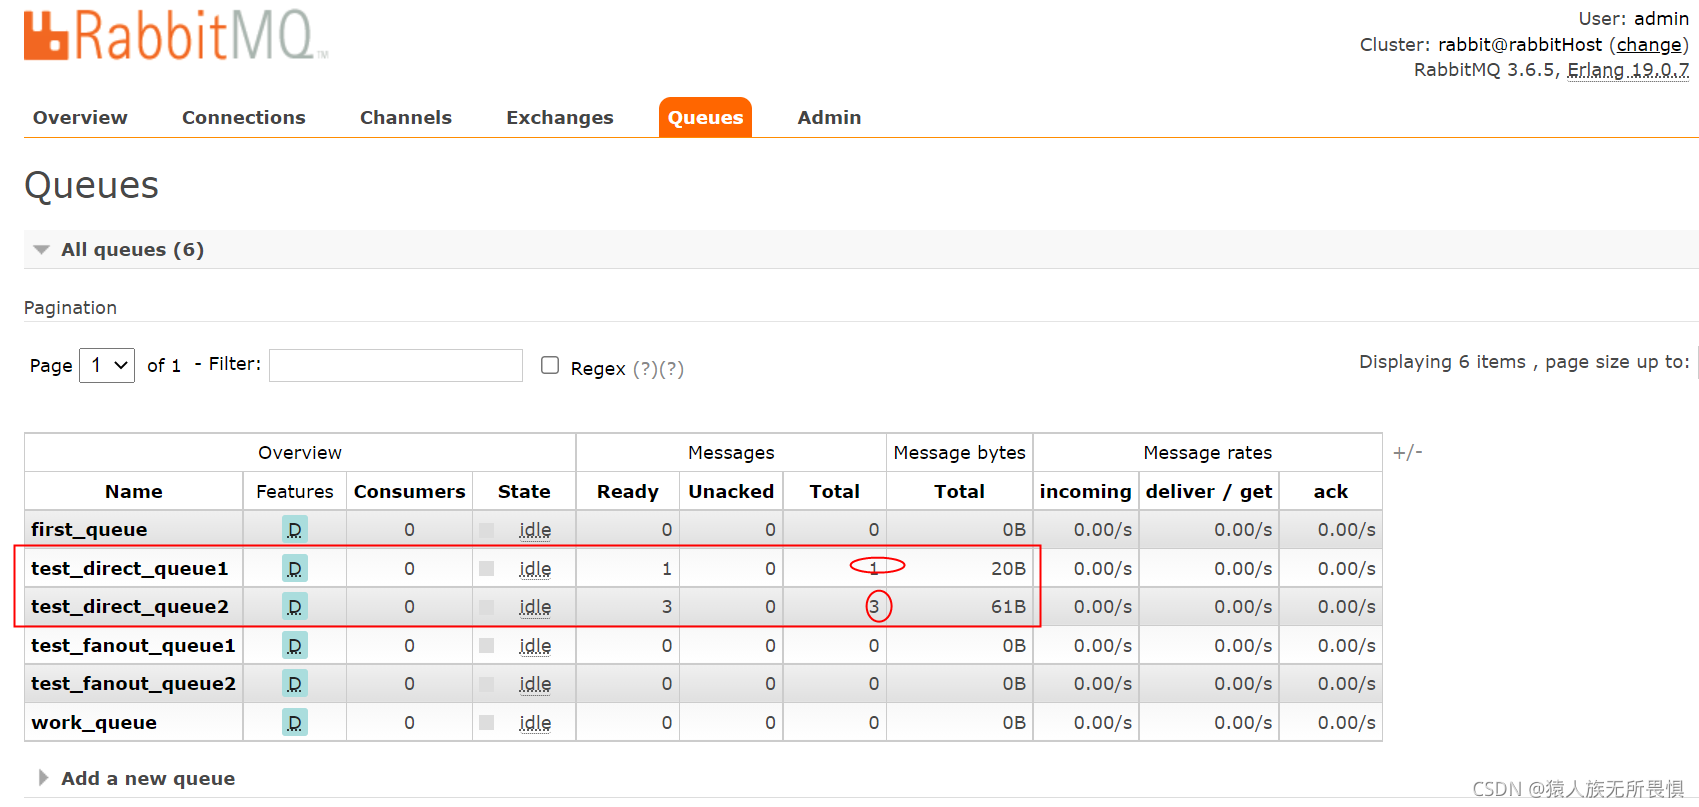The height and width of the screenshot is (807, 1699).
Task: Sort by the Name column header
Action: (134, 491)
